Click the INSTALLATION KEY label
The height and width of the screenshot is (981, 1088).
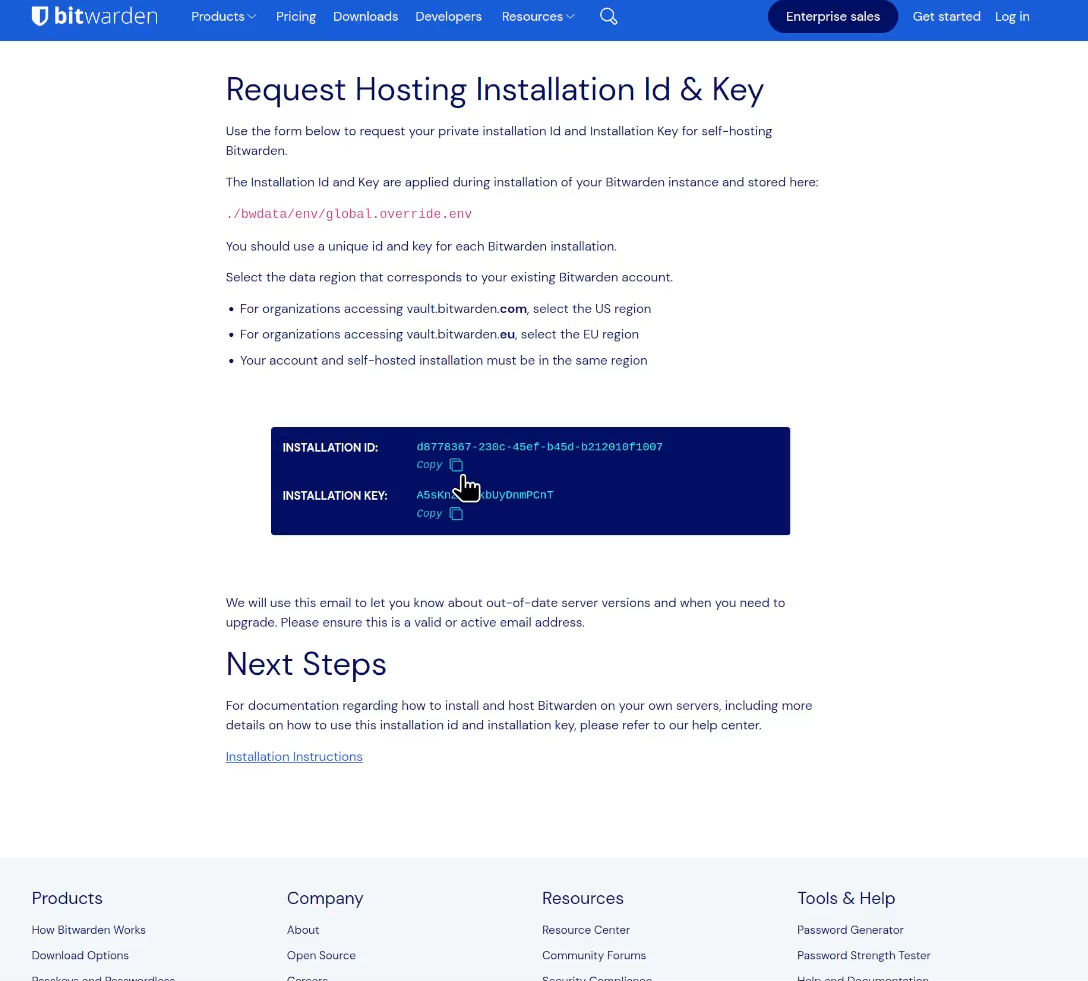coord(335,495)
